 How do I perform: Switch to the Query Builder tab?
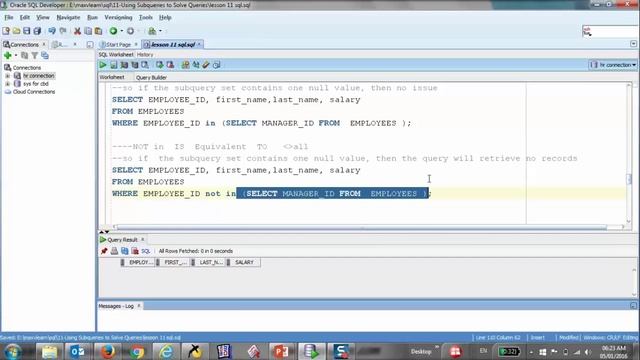click(151, 78)
